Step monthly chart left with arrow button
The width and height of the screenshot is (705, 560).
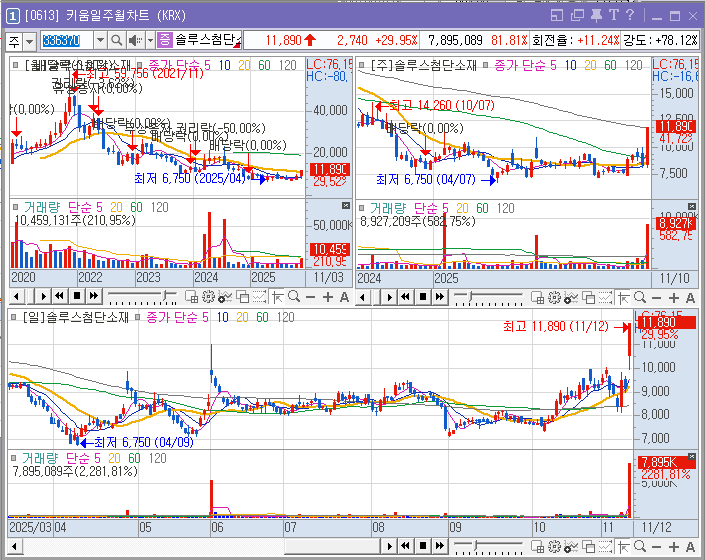coord(17,297)
